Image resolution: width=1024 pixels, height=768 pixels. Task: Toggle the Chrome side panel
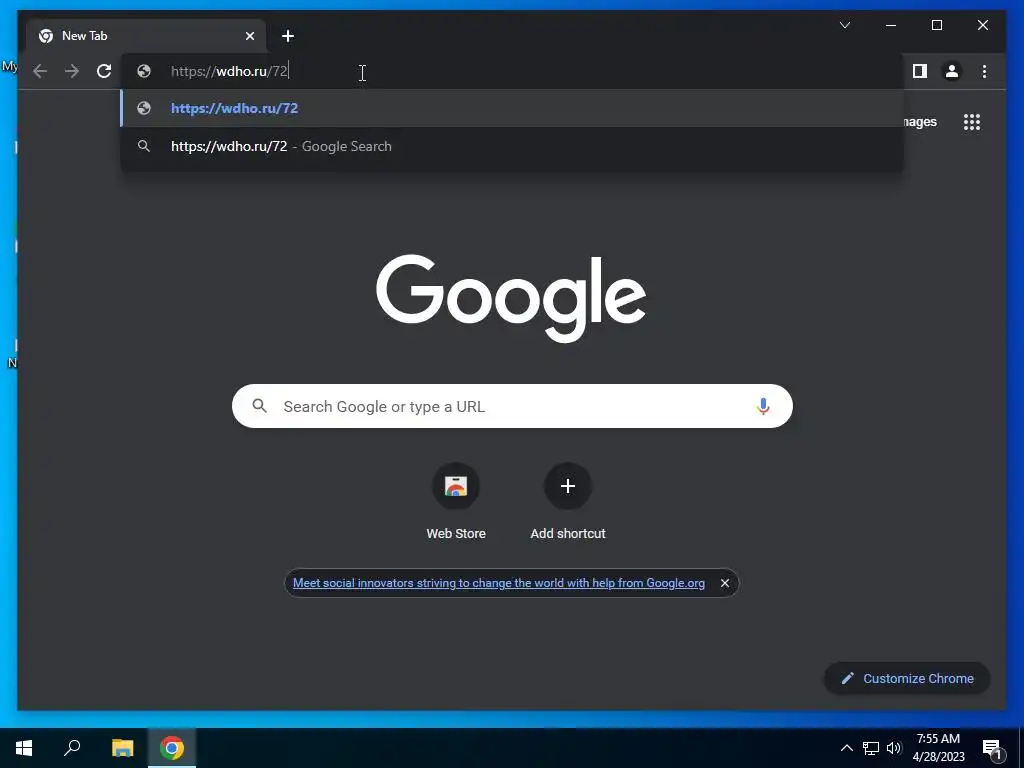coord(920,71)
